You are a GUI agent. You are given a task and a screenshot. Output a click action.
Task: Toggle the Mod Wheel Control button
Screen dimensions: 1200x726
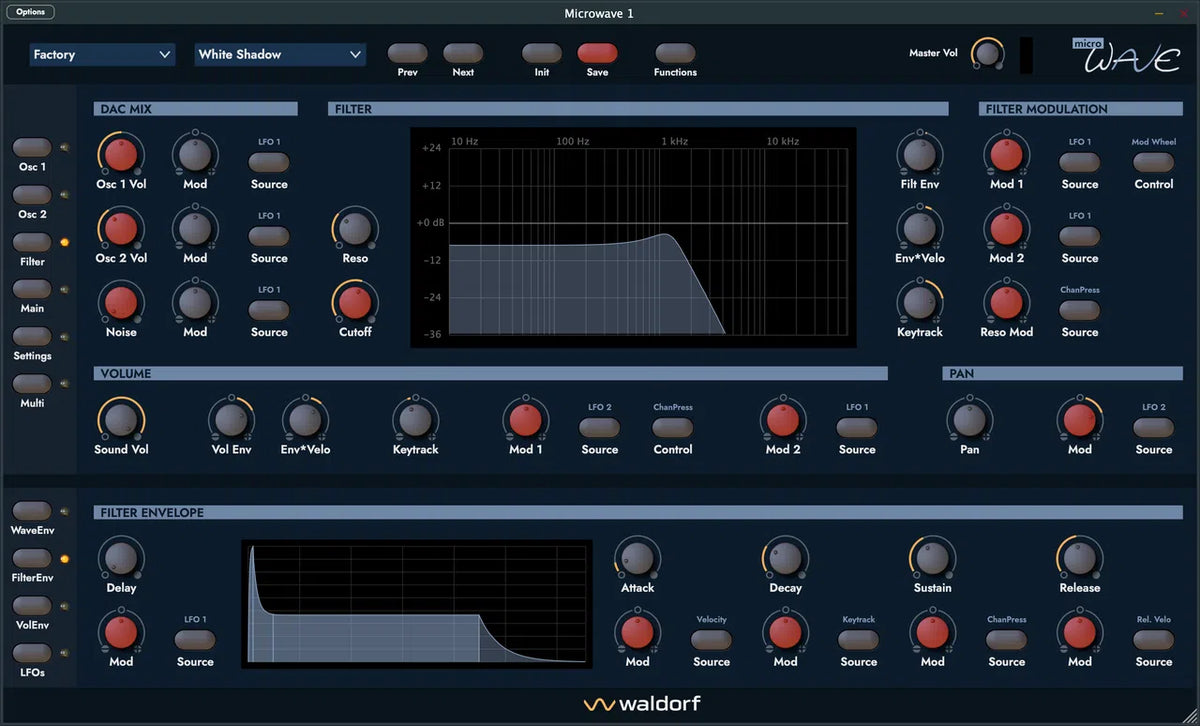point(1153,162)
